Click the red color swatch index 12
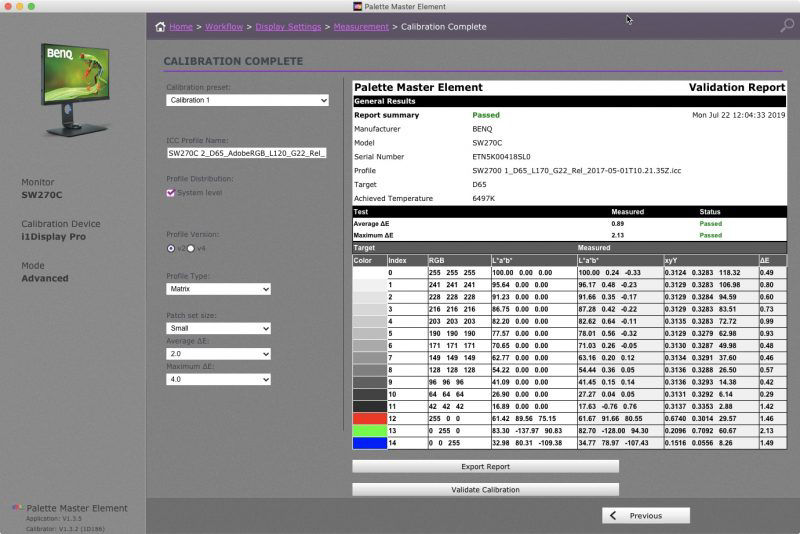Image resolution: width=800 pixels, height=534 pixels. click(x=370, y=418)
